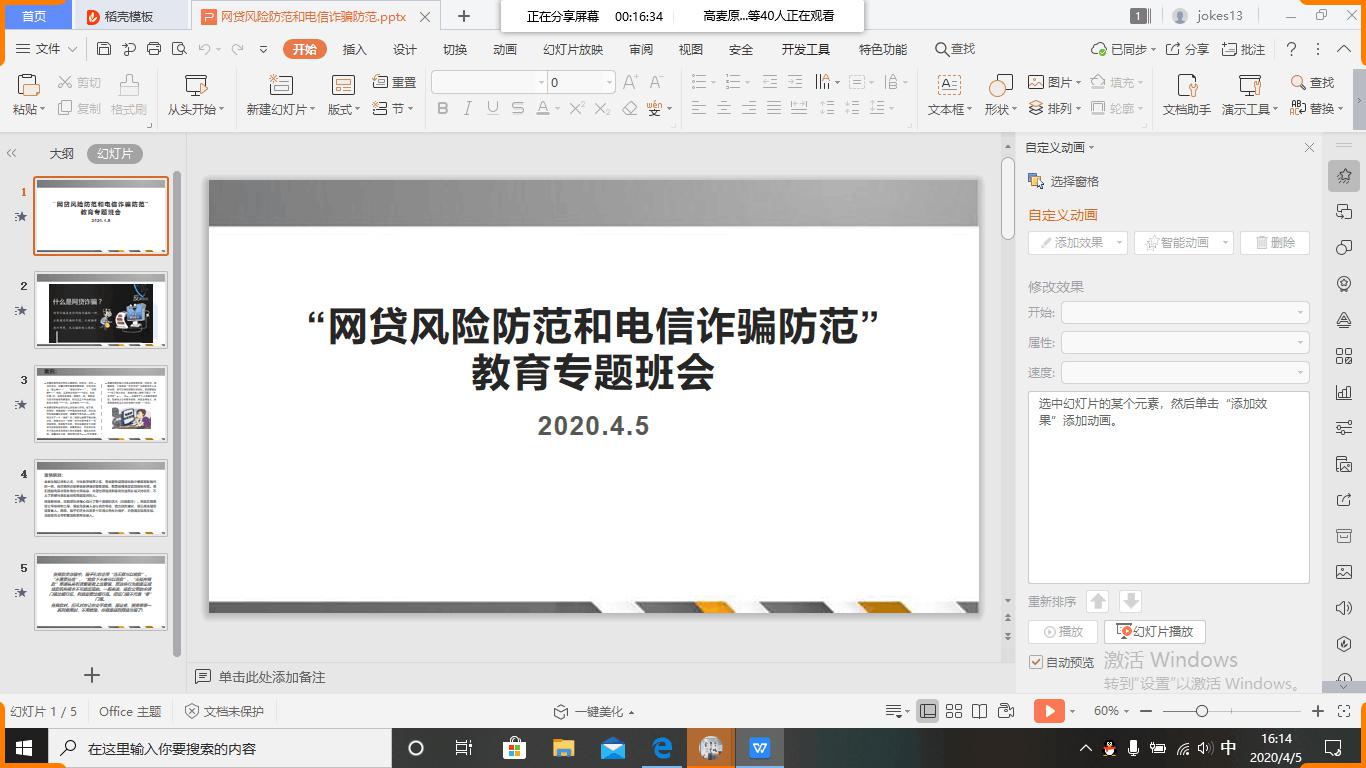Click the 选择窗格 button
This screenshot has width=1366, height=768.
1064,181
